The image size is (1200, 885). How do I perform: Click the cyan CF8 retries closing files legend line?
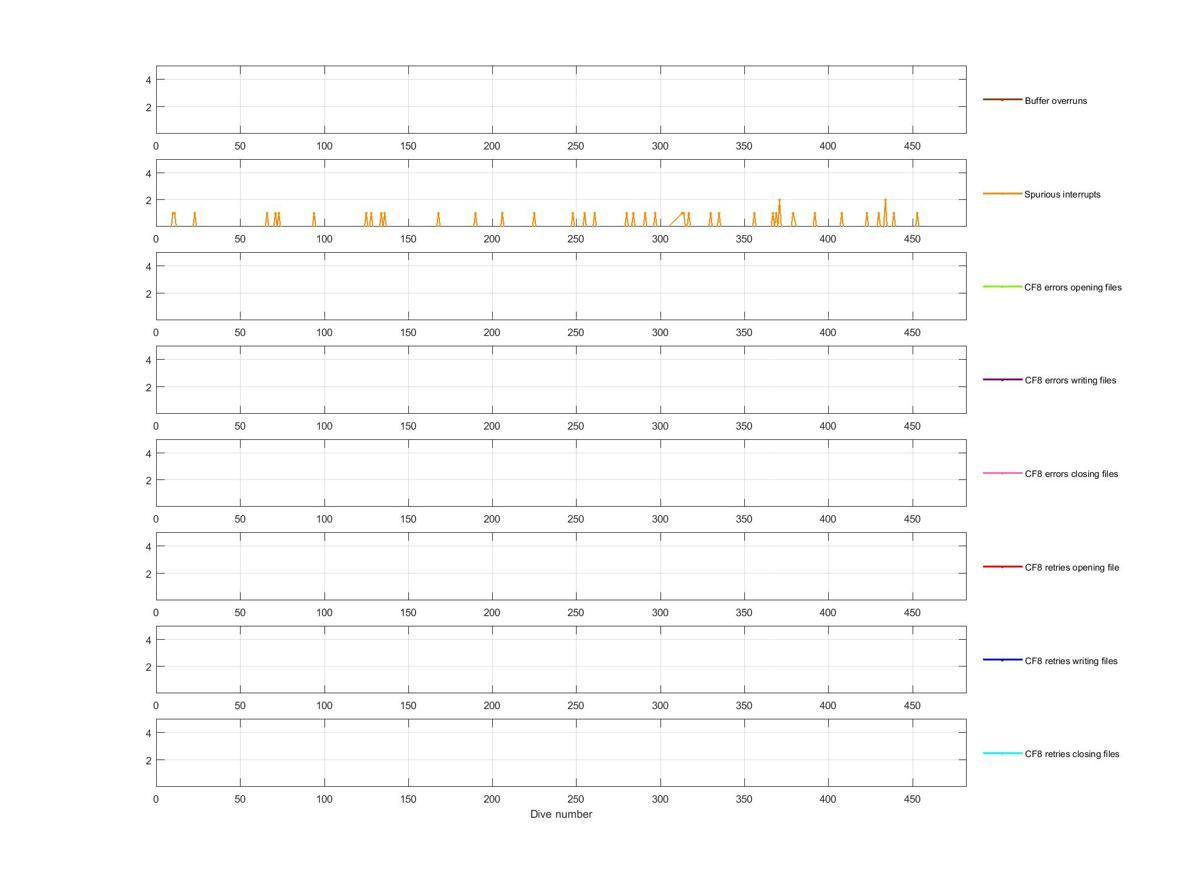pyautogui.click(x=1002, y=753)
